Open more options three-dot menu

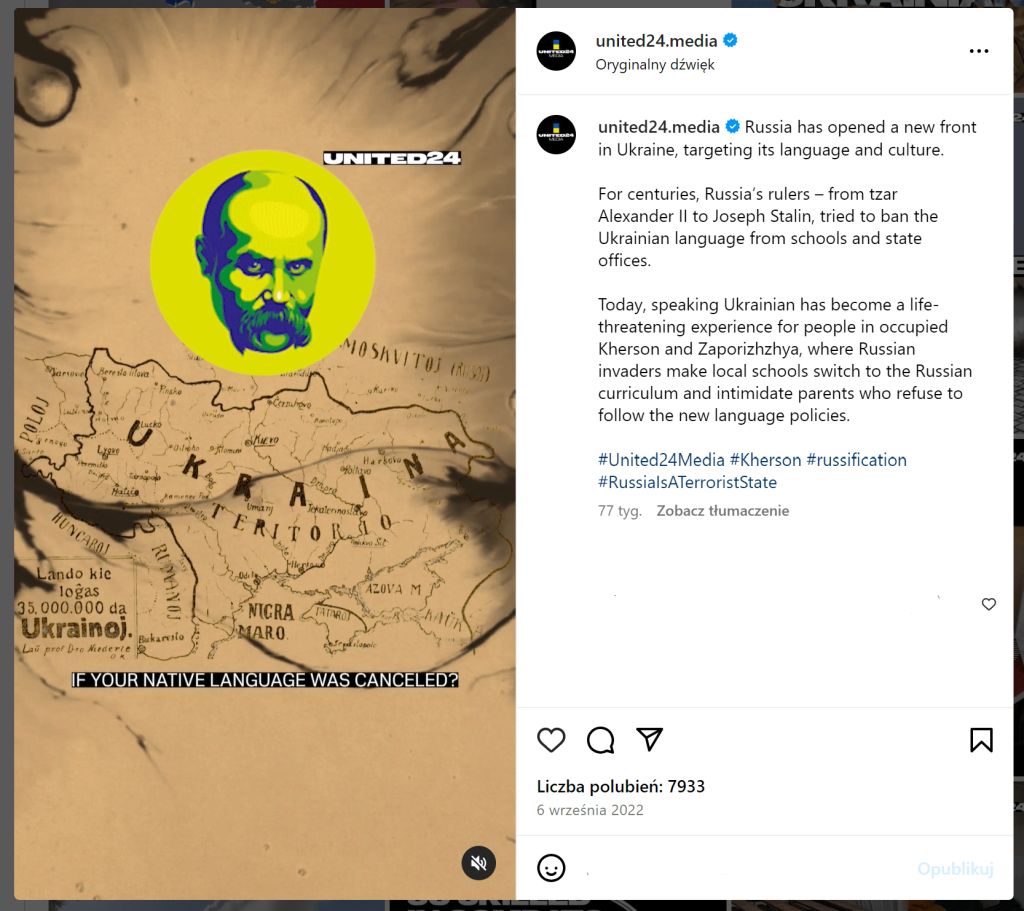978,51
